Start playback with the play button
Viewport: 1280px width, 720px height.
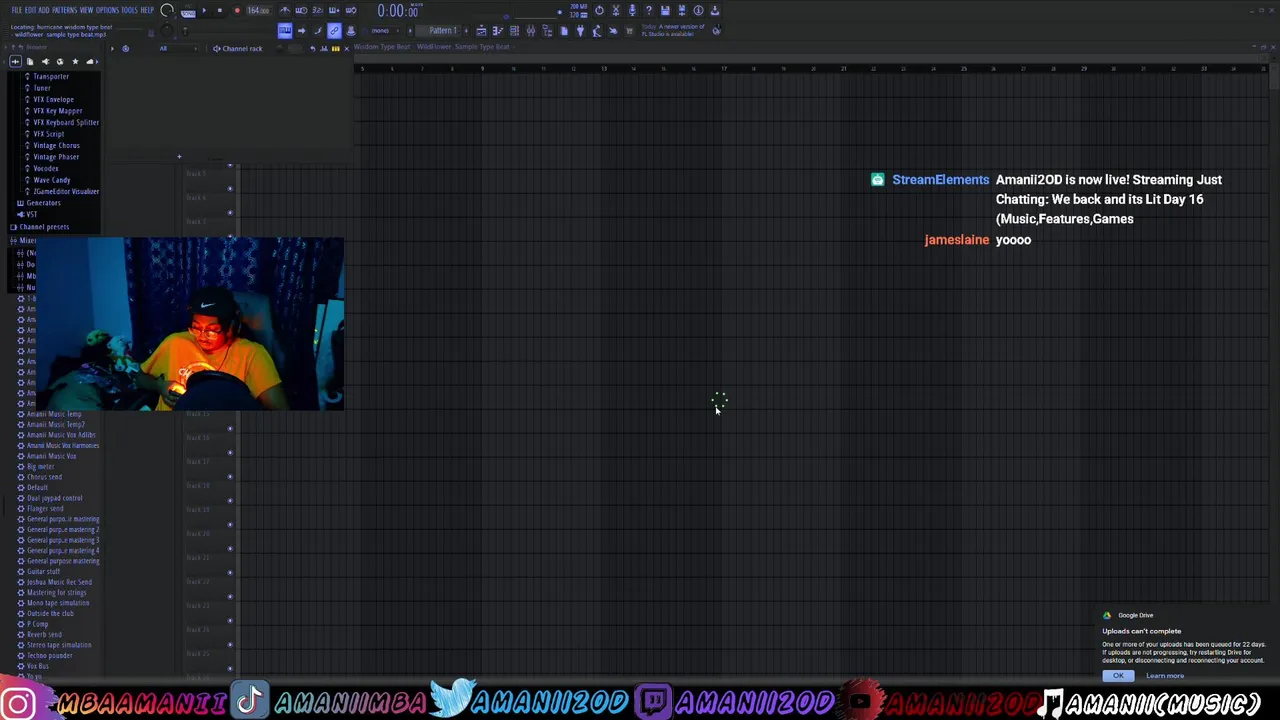204,10
